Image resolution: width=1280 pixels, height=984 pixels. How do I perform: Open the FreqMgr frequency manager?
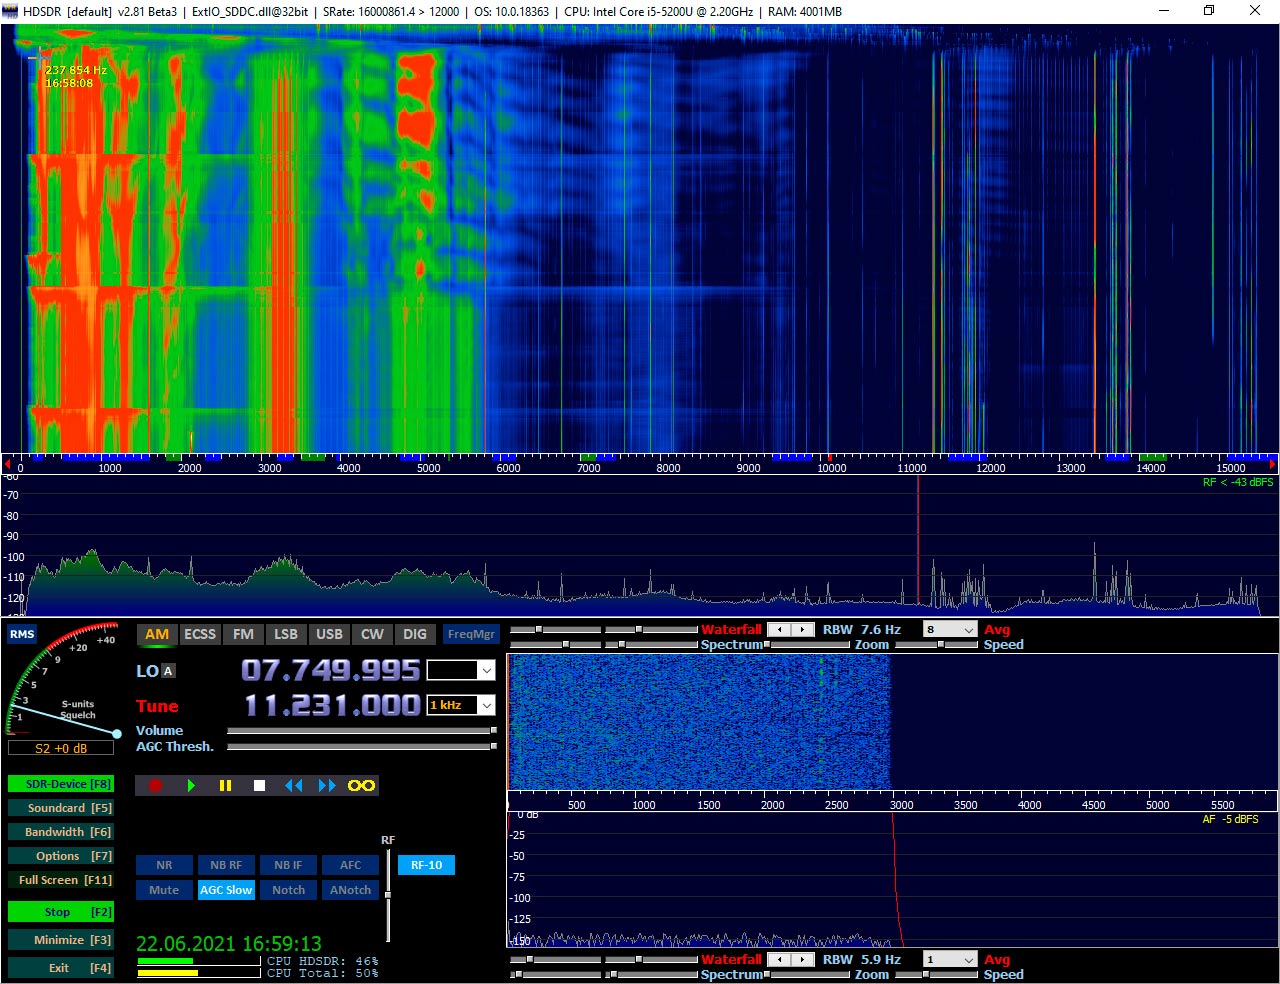pos(471,634)
